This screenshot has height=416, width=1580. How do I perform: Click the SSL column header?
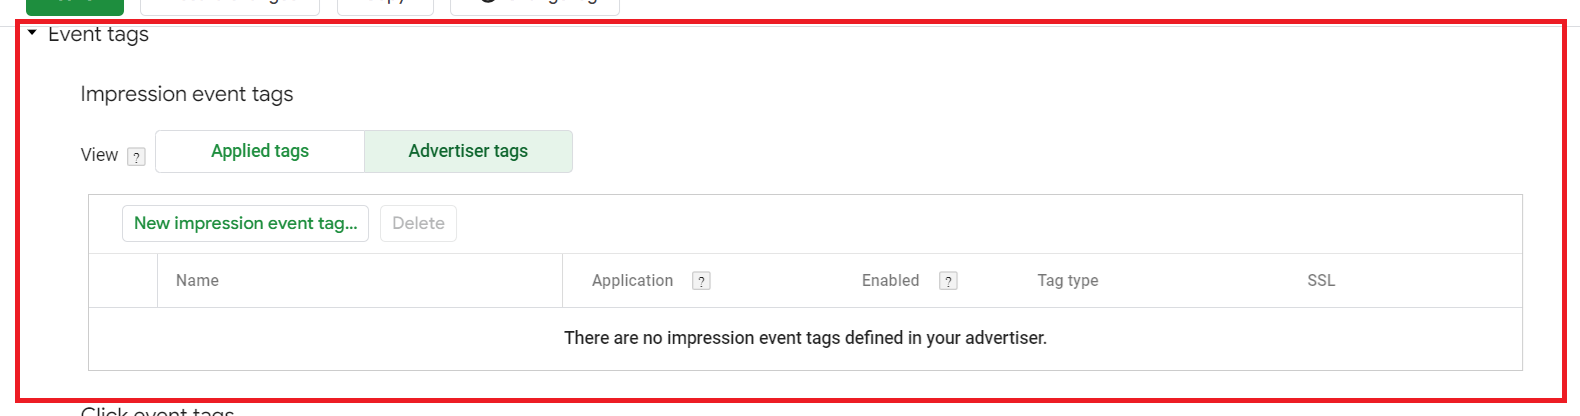point(1321,281)
